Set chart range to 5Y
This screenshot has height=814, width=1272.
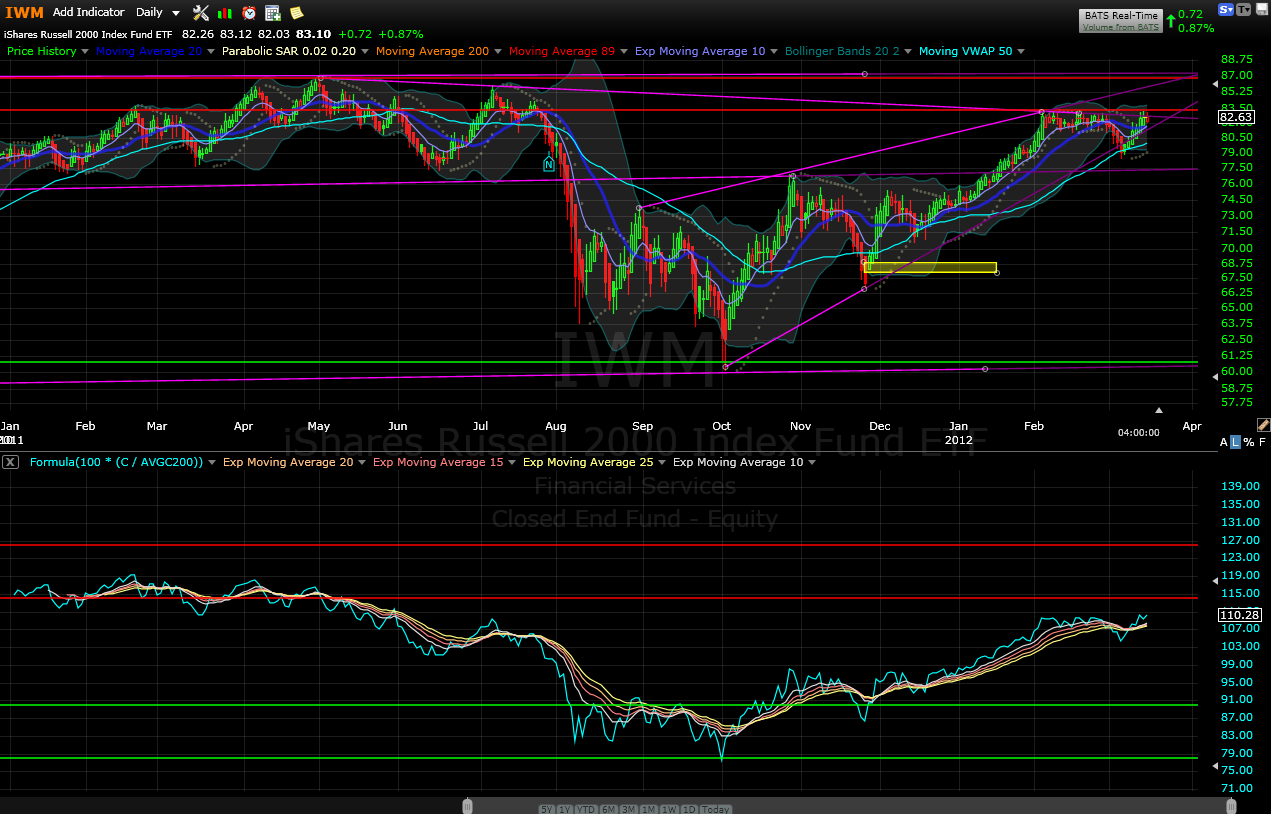[547, 809]
